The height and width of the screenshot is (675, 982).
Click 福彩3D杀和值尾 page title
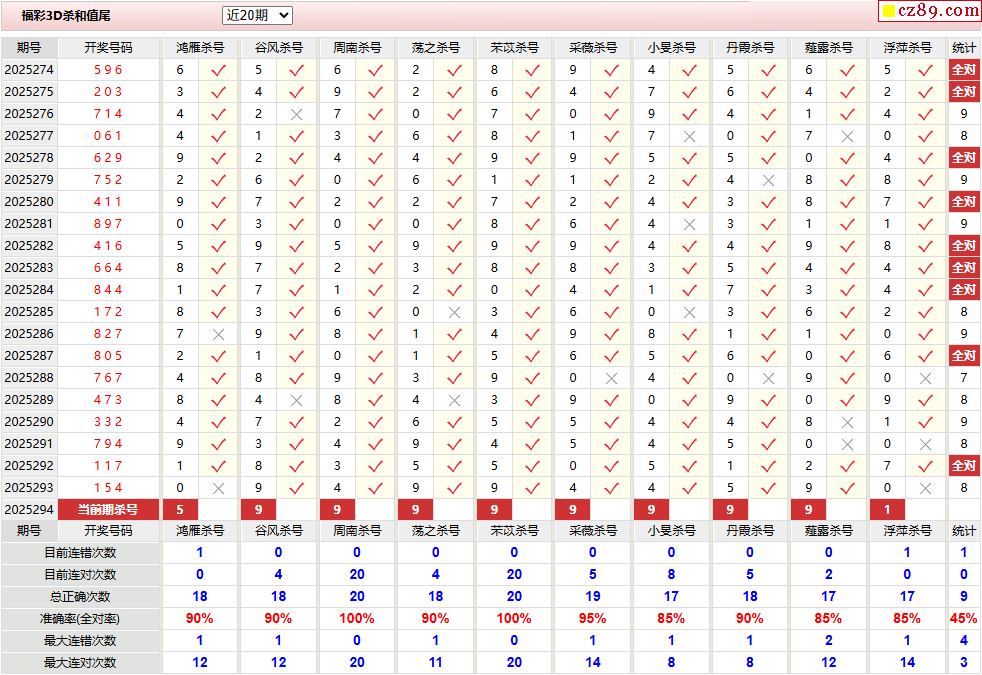click(66, 16)
